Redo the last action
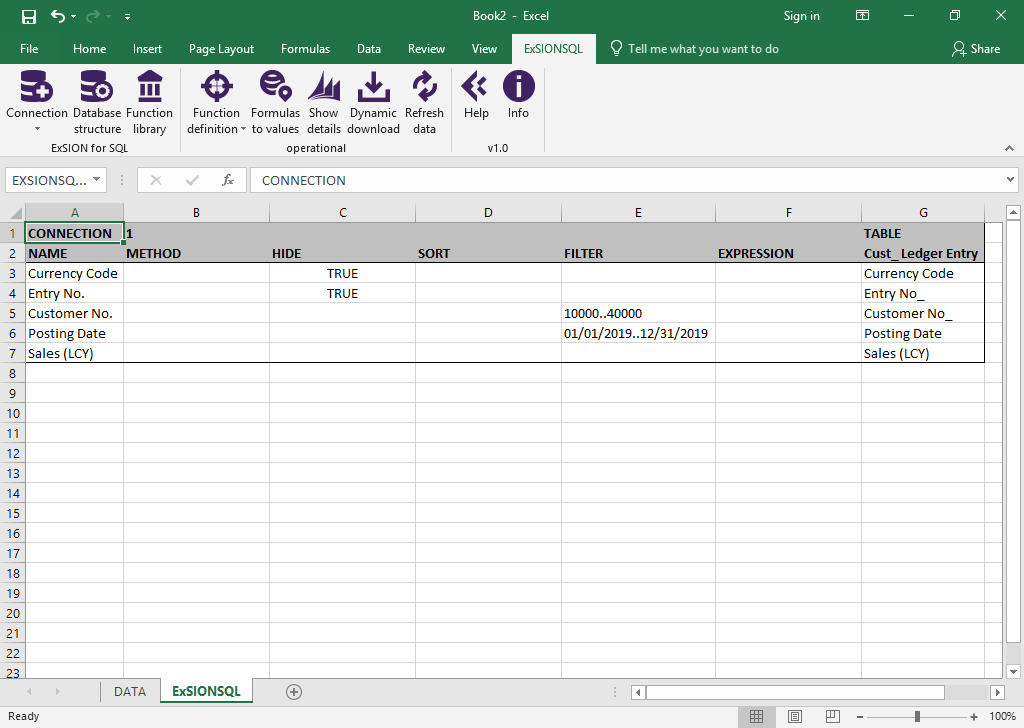1024x728 pixels. point(94,16)
